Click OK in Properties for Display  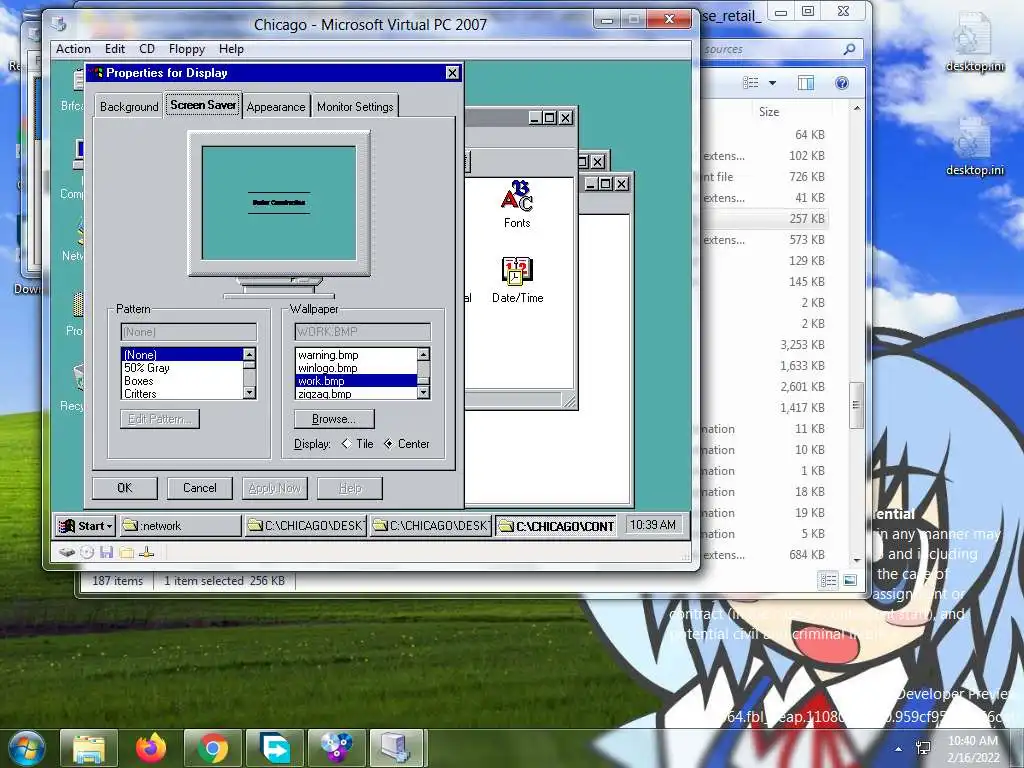[x=125, y=488]
